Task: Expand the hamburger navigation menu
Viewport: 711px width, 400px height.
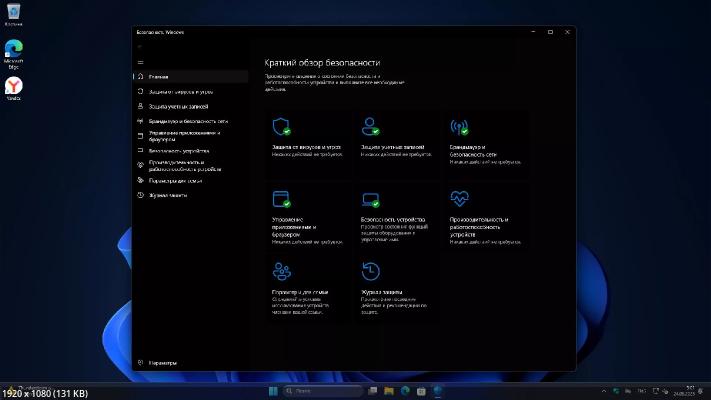Action: (x=140, y=61)
